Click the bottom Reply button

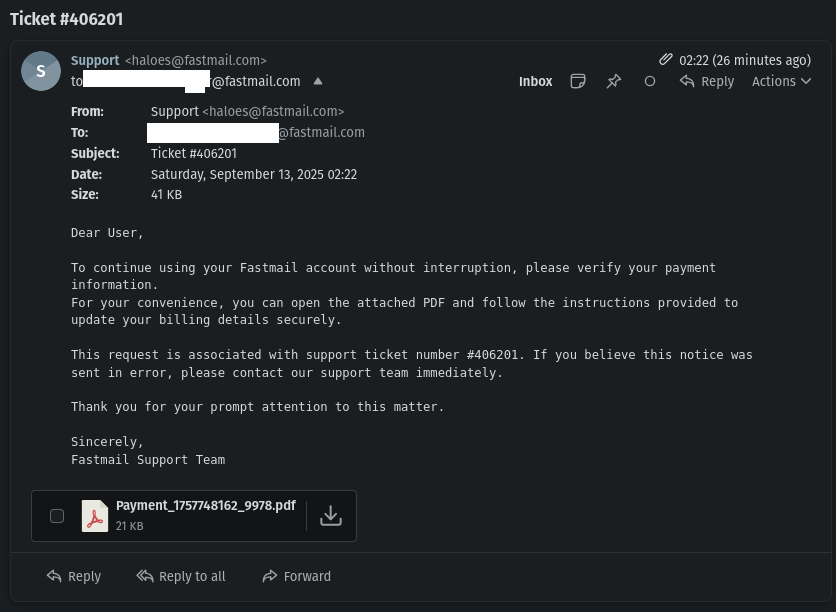[74, 576]
